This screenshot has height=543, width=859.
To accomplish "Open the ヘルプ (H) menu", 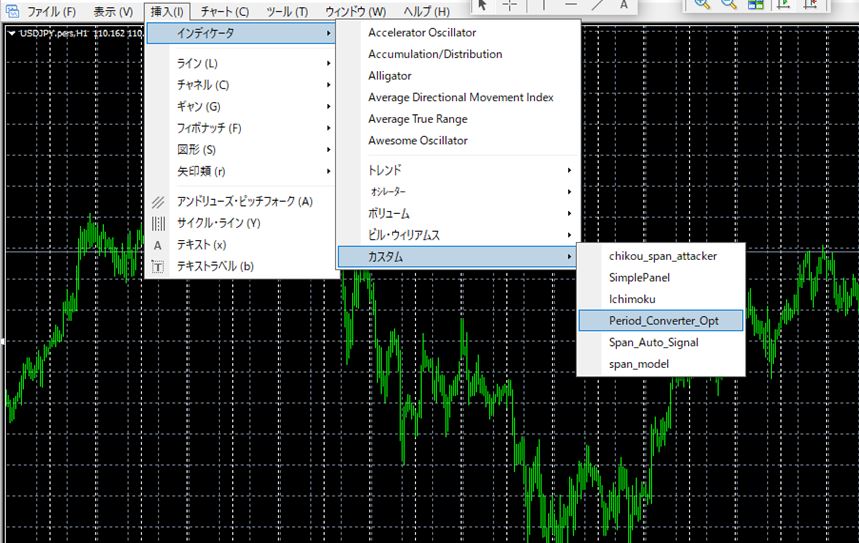I will [x=427, y=12].
